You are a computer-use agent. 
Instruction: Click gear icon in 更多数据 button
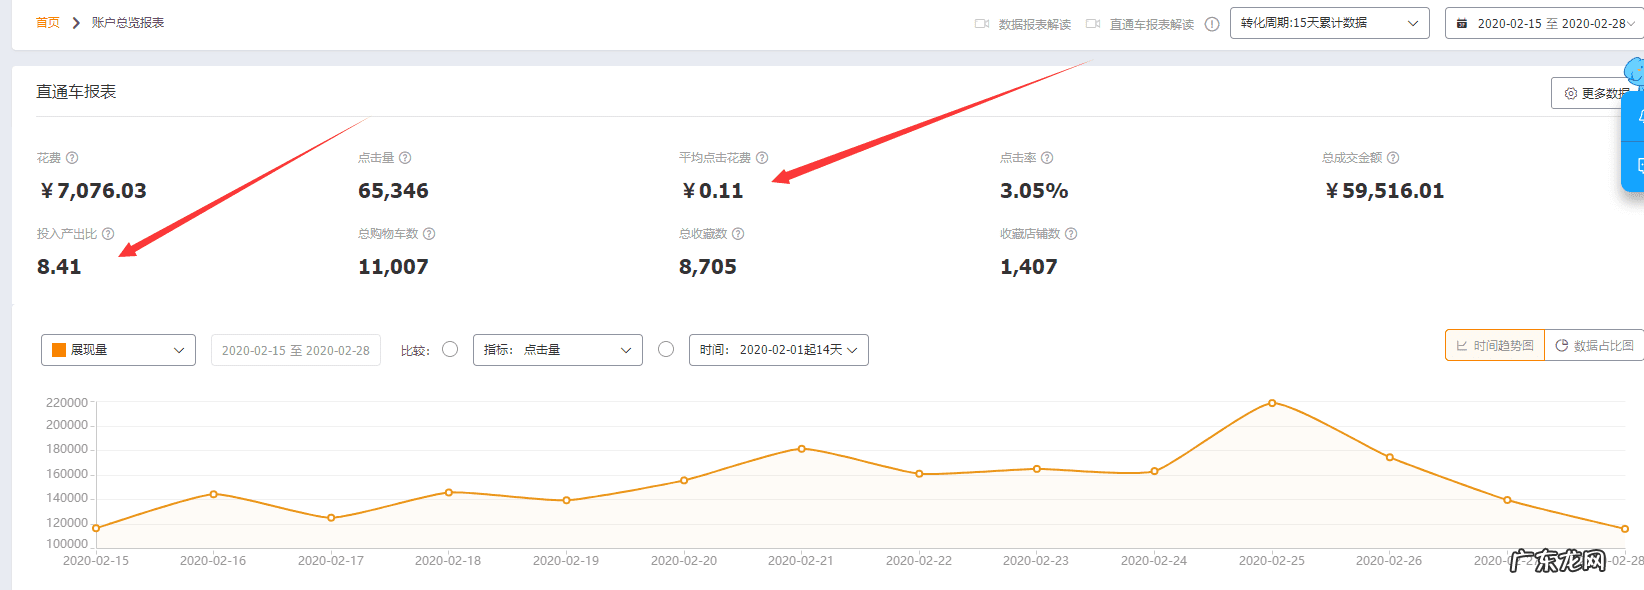(x=1571, y=93)
